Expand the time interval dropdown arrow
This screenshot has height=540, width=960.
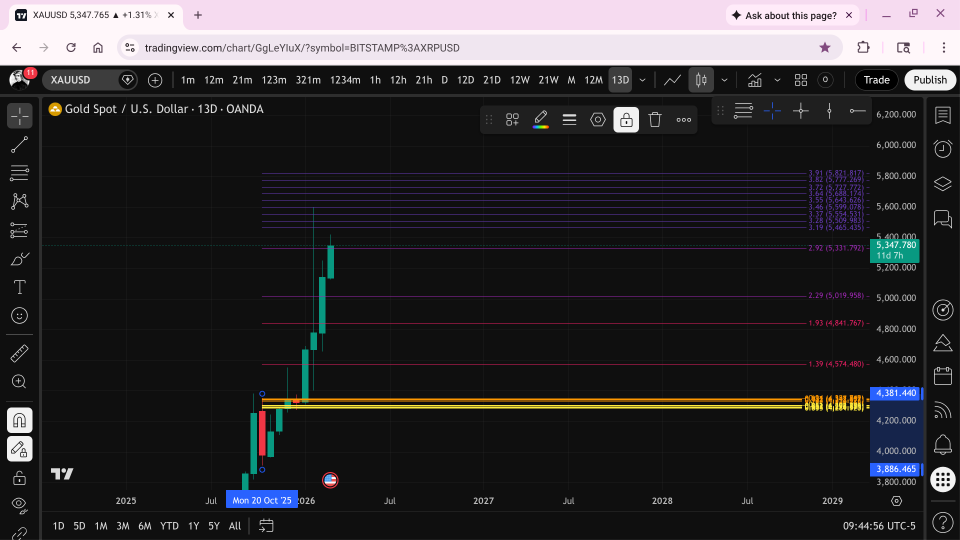(642, 80)
